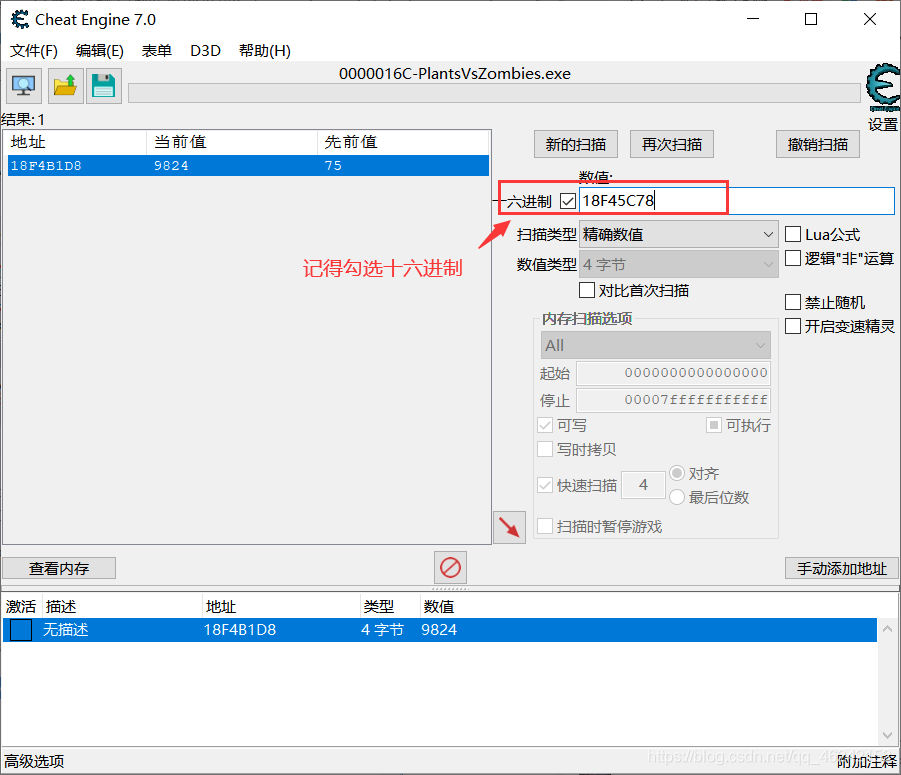901x775 pixels.
Task: Open the 扫描类型 dropdown
Action: 678,234
